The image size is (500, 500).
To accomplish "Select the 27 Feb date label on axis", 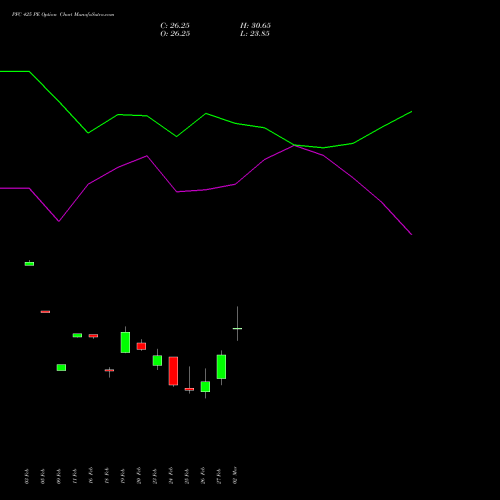I will point(219,476).
